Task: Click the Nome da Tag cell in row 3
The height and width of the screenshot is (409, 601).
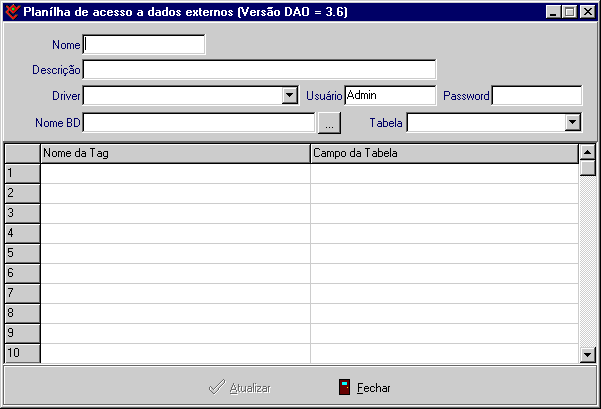Action: click(175, 213)
